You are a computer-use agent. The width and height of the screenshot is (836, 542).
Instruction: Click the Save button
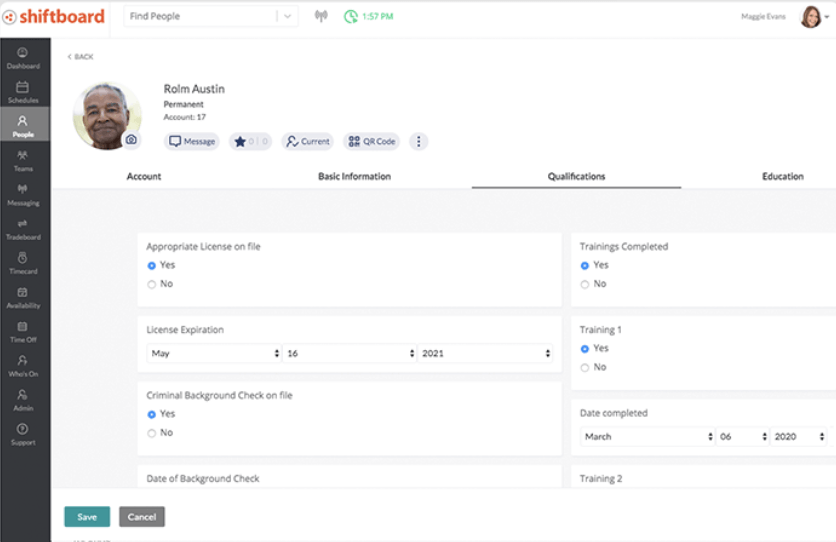(87, 517)
